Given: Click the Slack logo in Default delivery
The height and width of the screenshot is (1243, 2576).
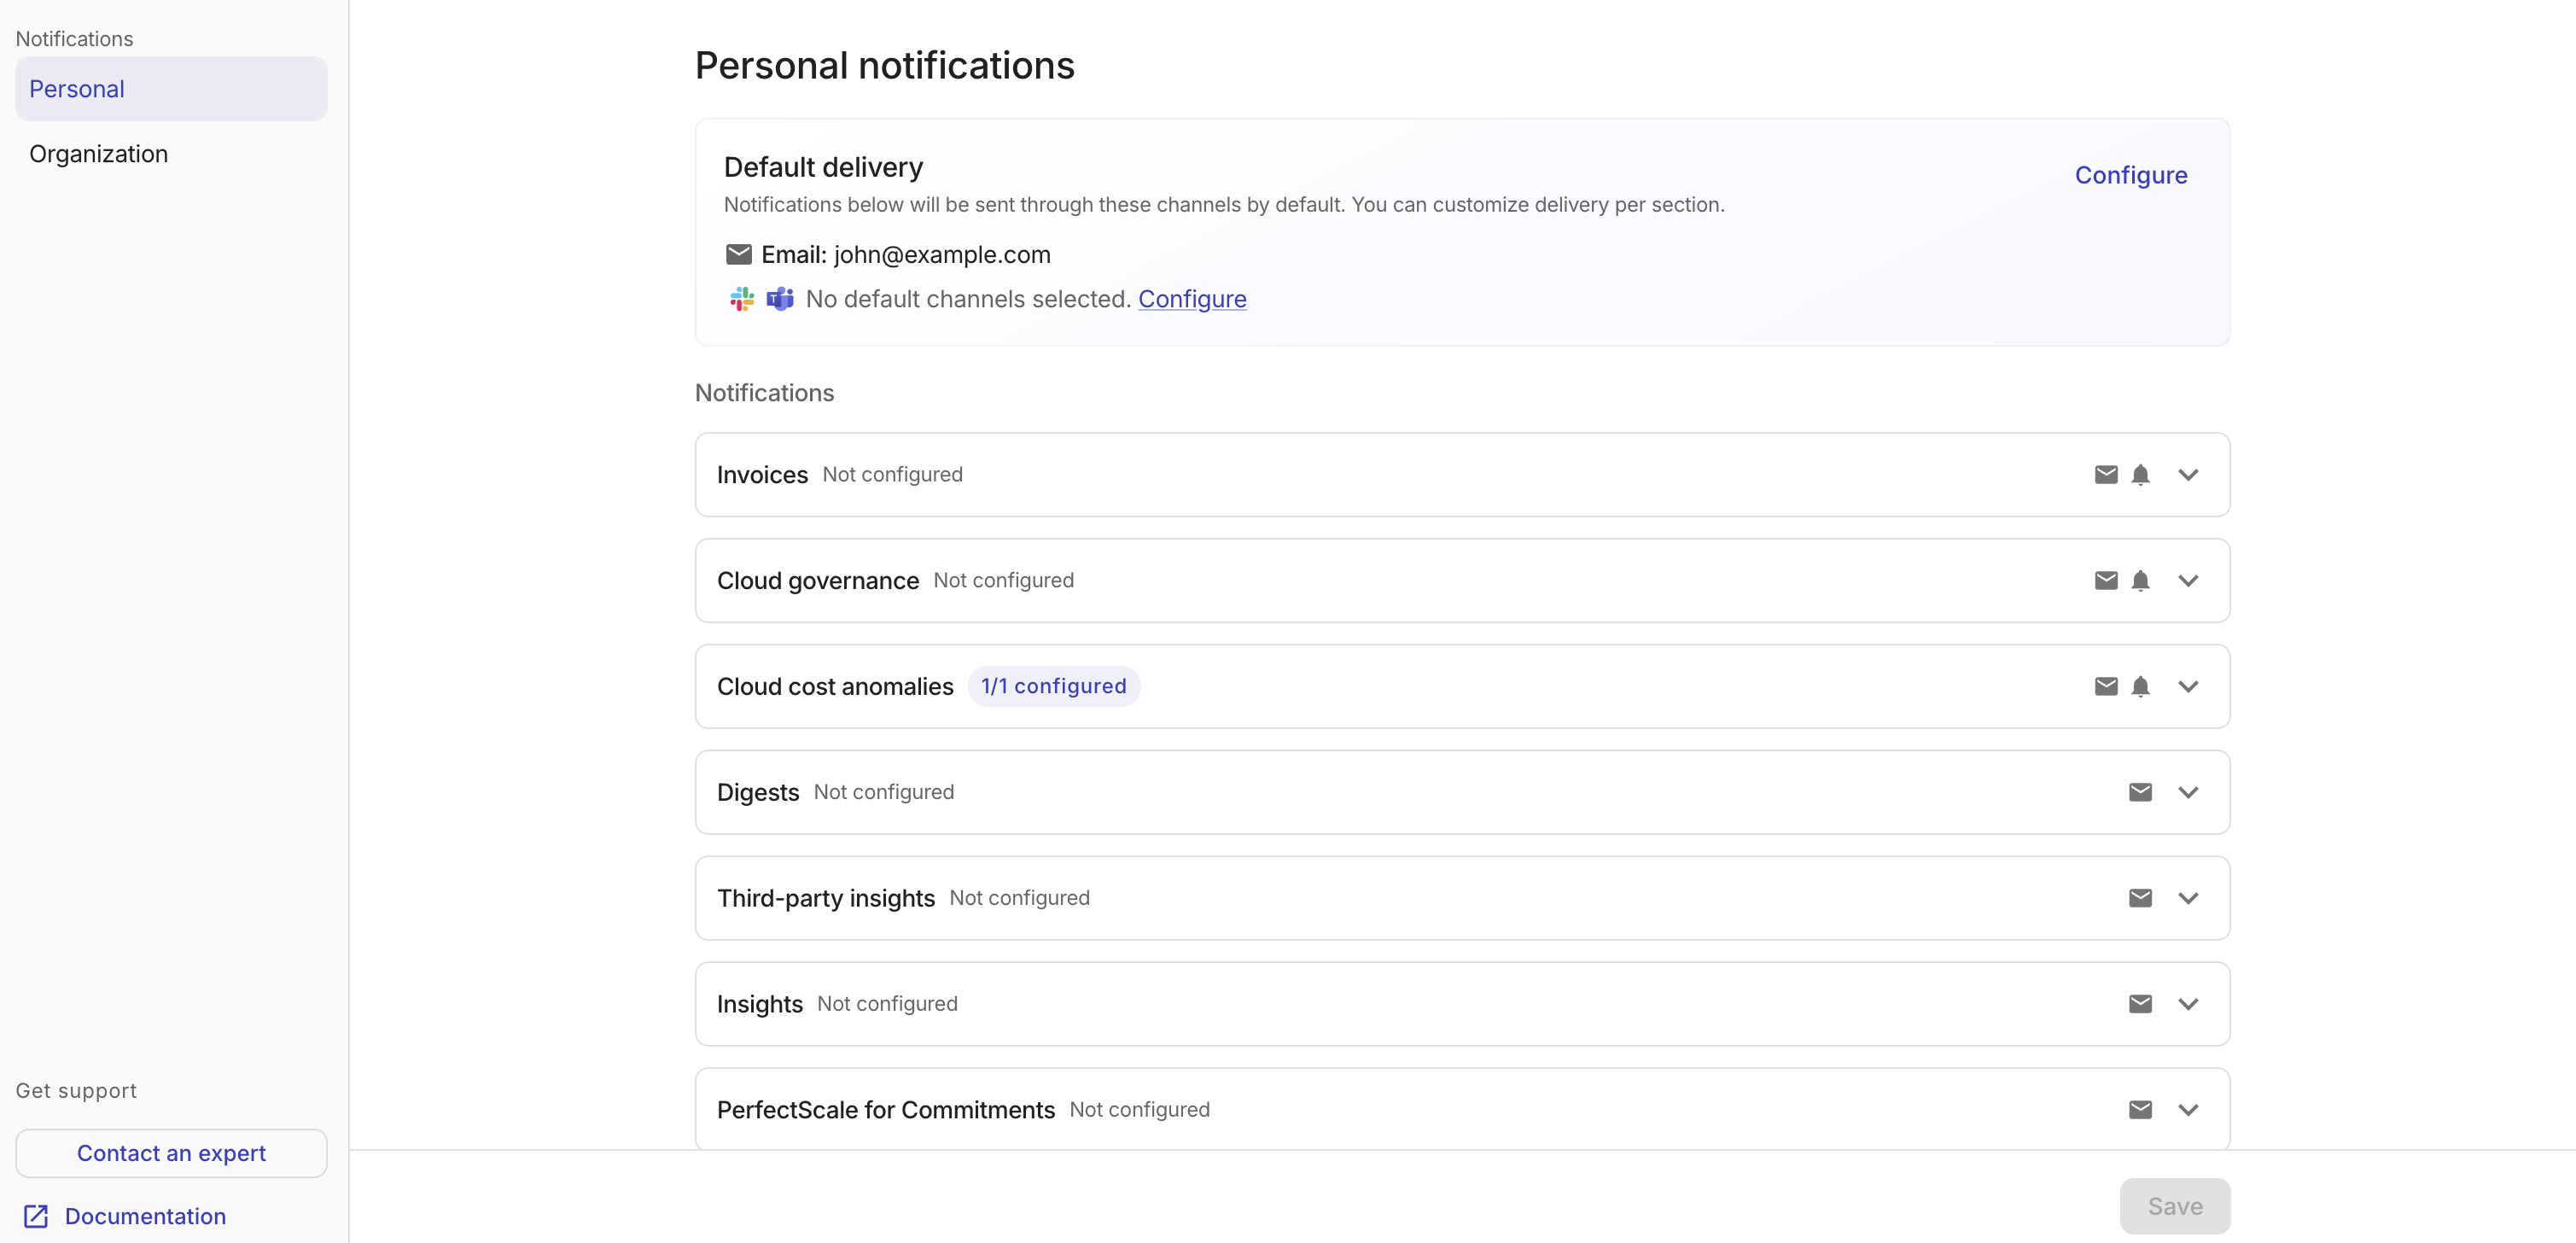Looking at the screenshot, I should tap(741, 299).
